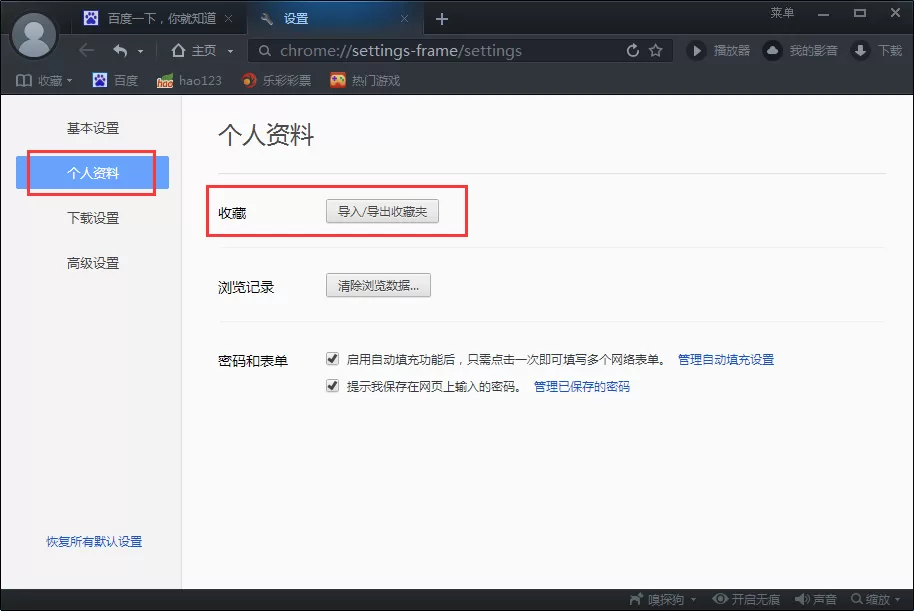Image resolution: width=914 pixels, height=611 pixels.
Task: Click the address bar search magnifier icon
Action: pyautogui.click(x=265, y=51)
